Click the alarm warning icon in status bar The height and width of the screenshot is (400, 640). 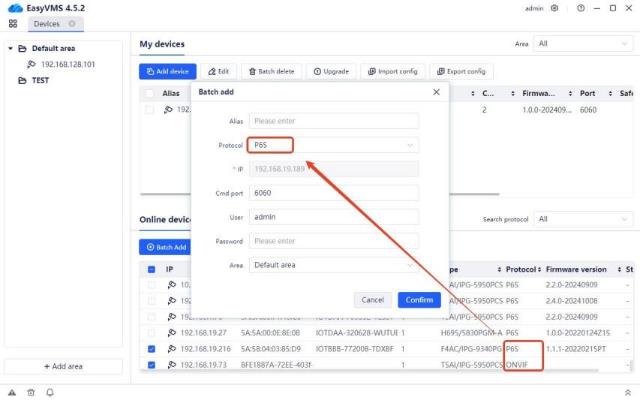coord(12,392)
